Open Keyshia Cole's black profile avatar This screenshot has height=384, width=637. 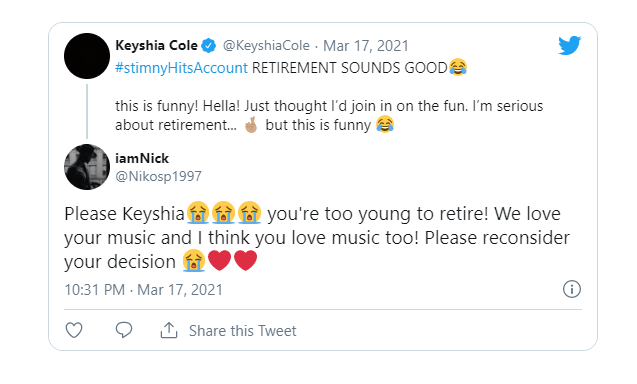coord(87,56)
